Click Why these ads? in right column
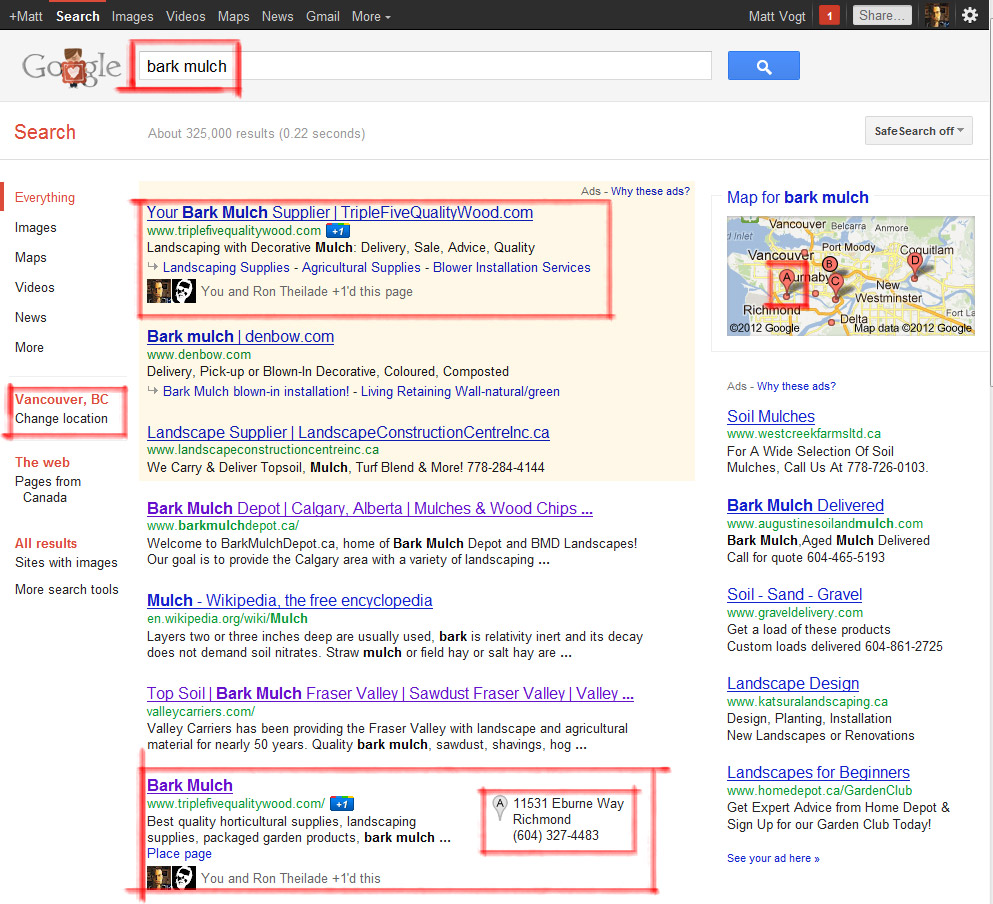The height and width of the screenshot is (904, 993). pyautogui.click(x=796, y=386)
